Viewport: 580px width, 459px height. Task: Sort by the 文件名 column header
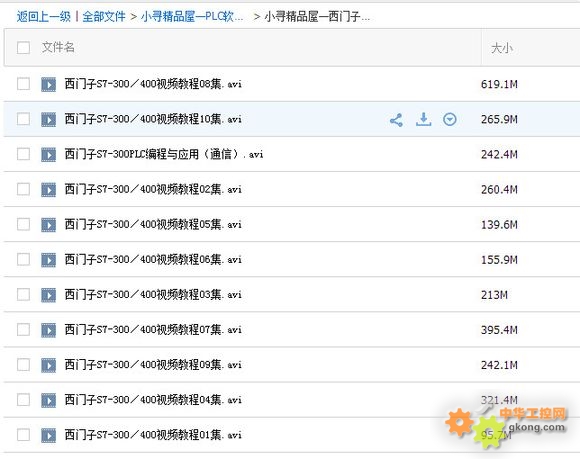[58, 47]
